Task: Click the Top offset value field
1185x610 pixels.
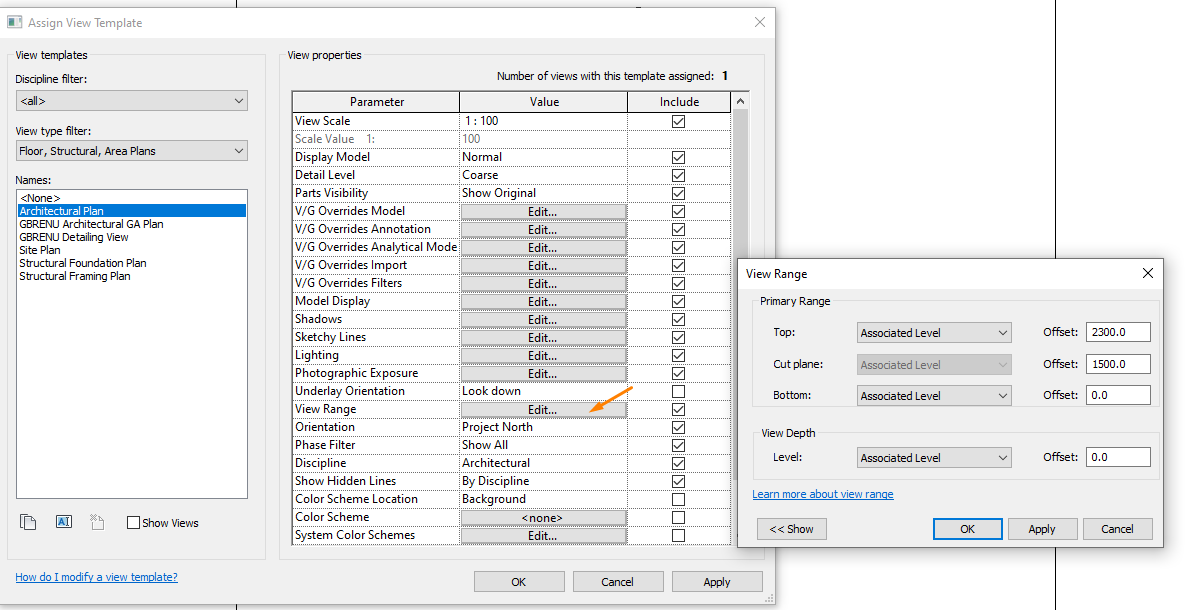Action: click(1117, 332)
